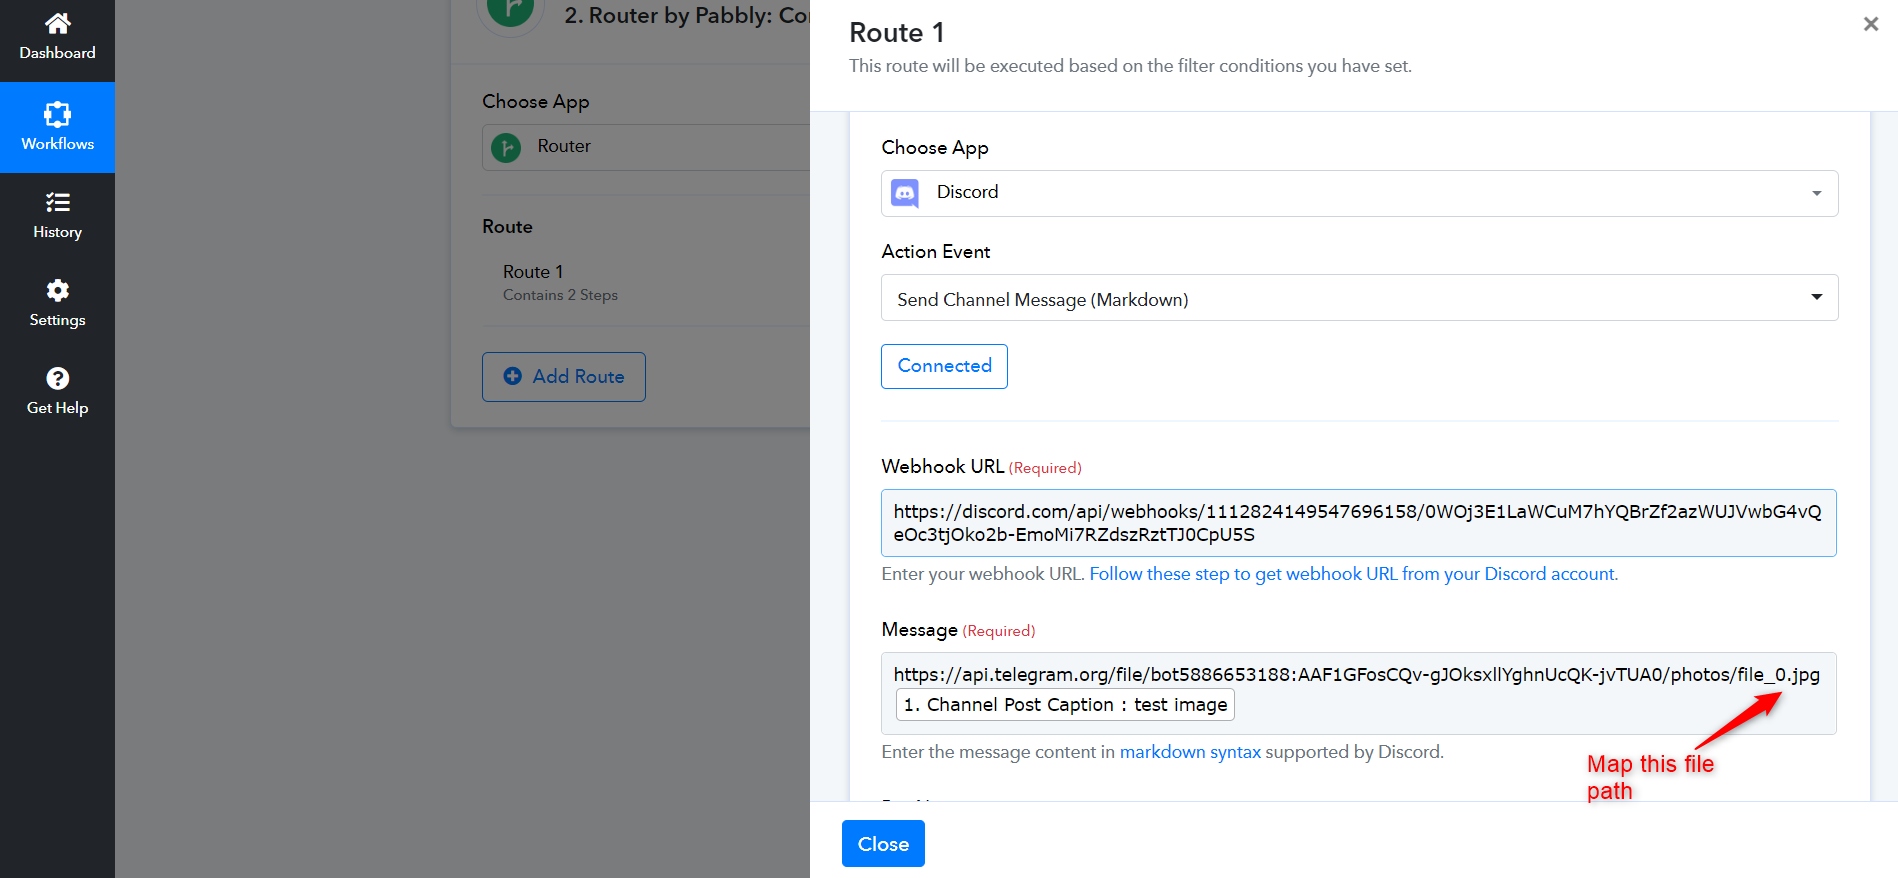Open the Action Event dropdown arrow
Screen dimensions: 1898x878
[1817, 297]
